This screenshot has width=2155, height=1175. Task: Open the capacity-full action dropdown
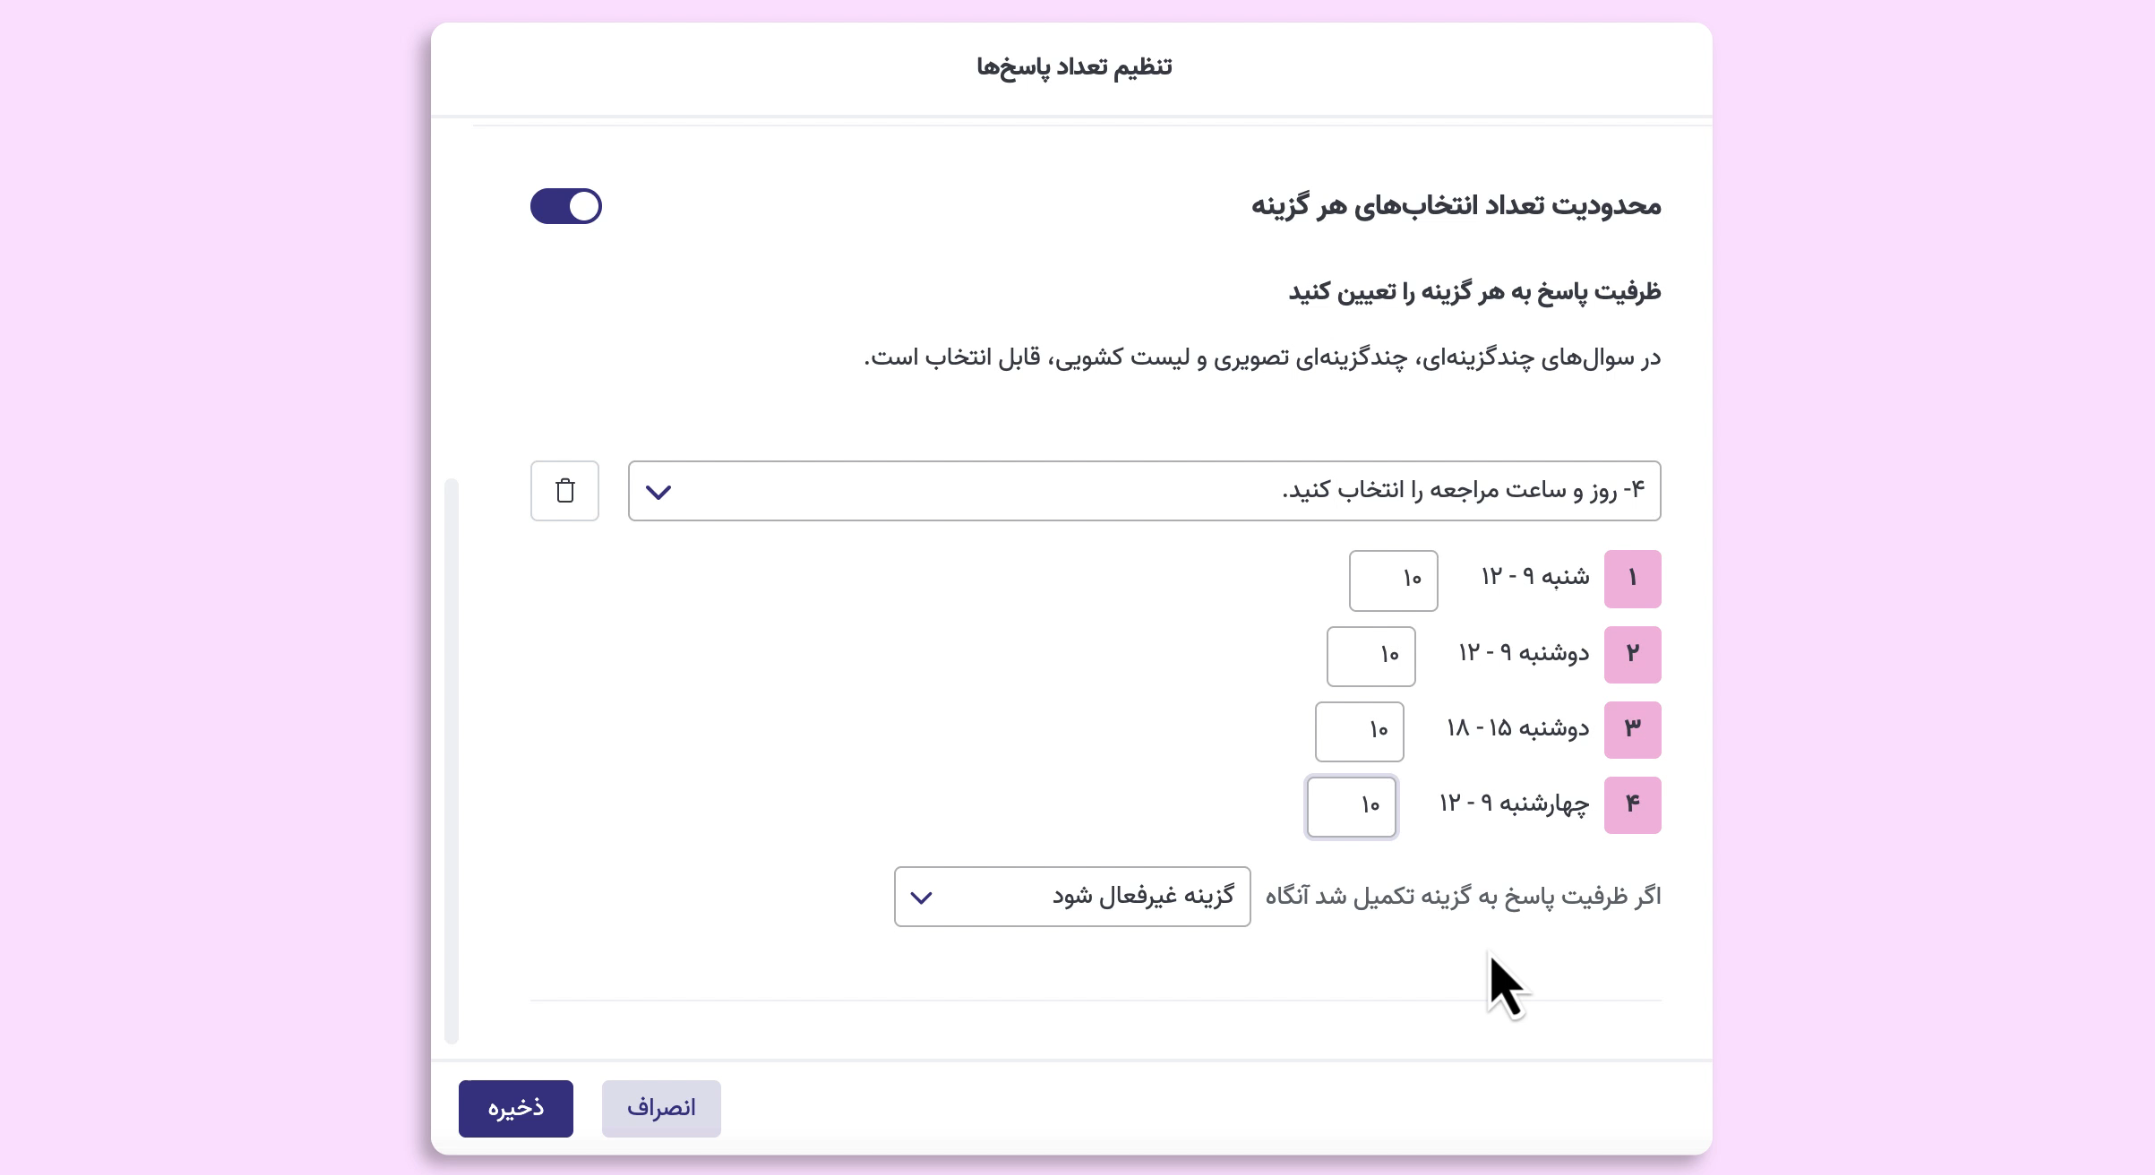point(1072,896)
